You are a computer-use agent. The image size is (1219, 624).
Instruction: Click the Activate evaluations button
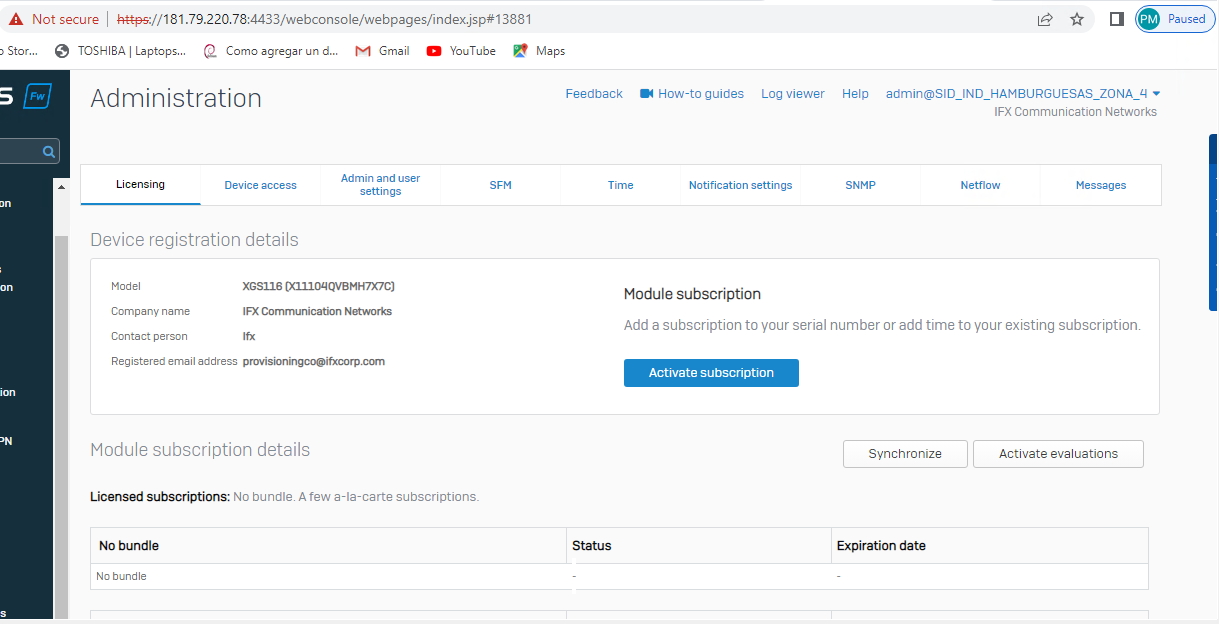pyautogui.click(x=1058, y=454)
